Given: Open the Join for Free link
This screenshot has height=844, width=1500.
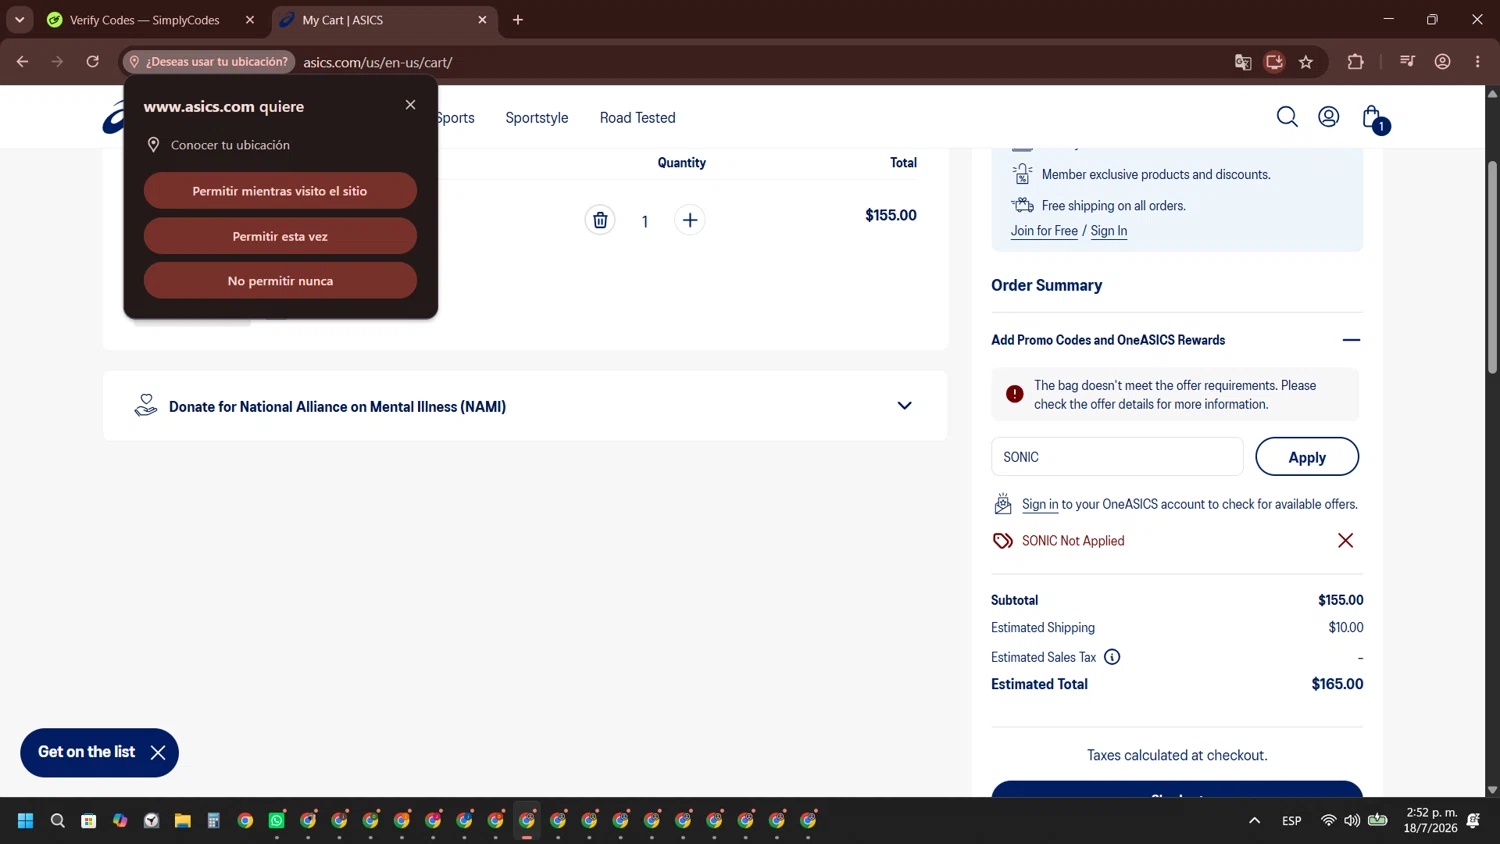Looking at the screenshot, I should click(x=1044, y=231).
